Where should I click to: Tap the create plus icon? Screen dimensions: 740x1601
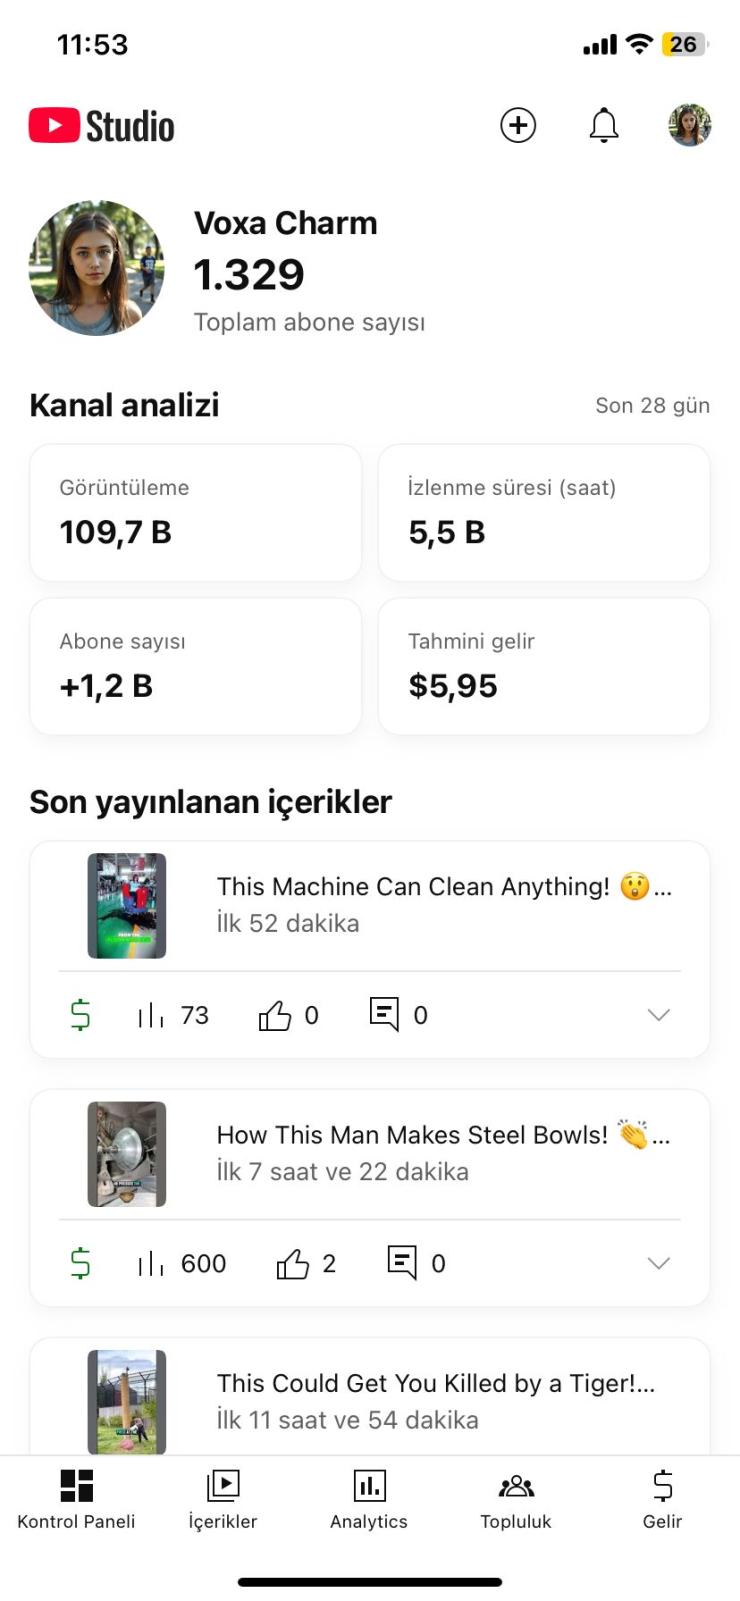pos(518,125)
